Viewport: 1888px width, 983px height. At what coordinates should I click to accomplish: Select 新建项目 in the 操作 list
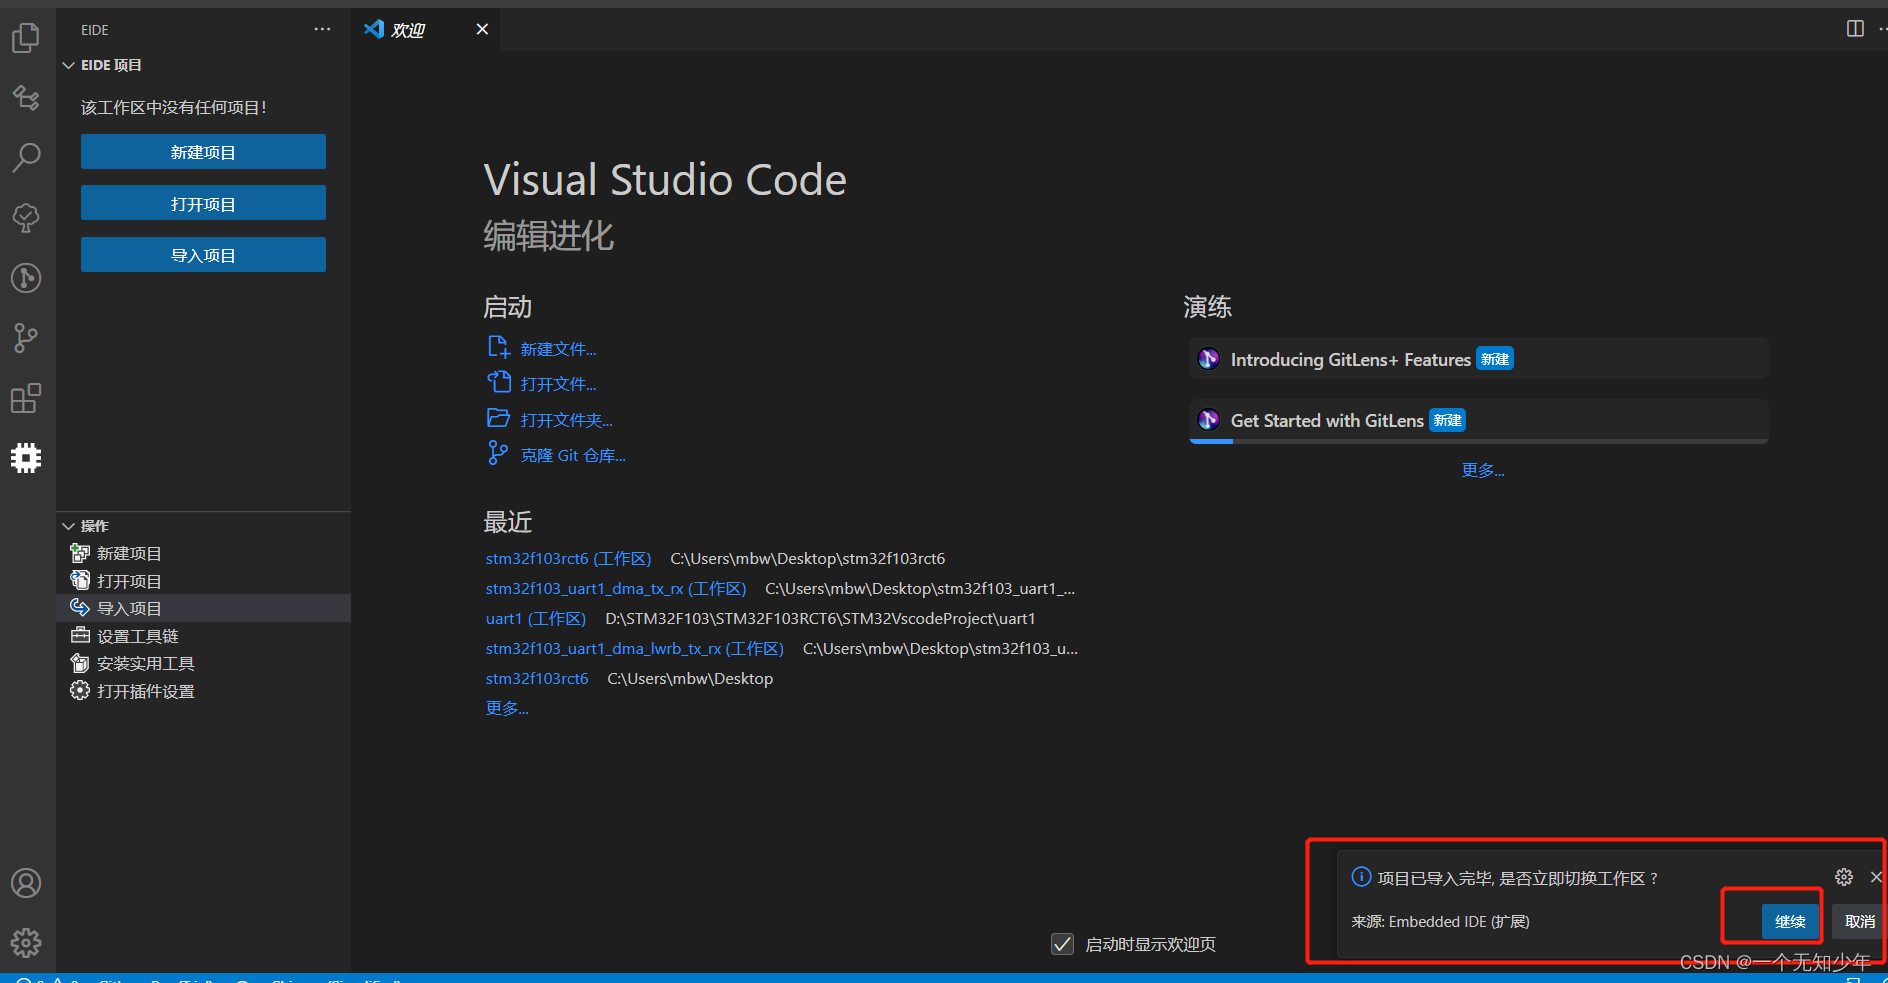tap(204, 553)
